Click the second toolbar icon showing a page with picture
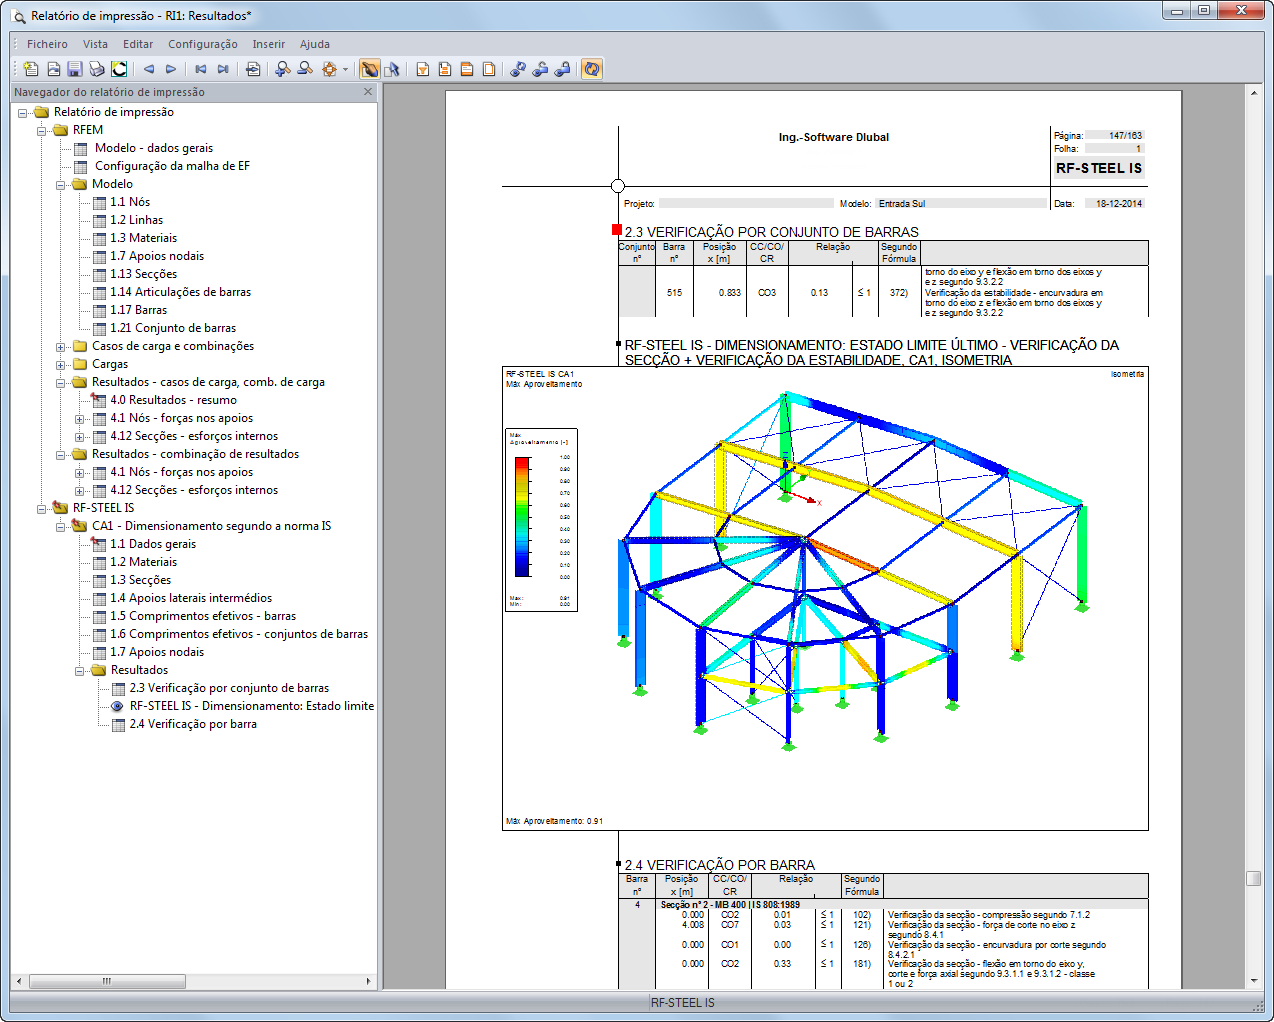The width and height of the screenshot is (1274, 1022). (x=53, y=69)
